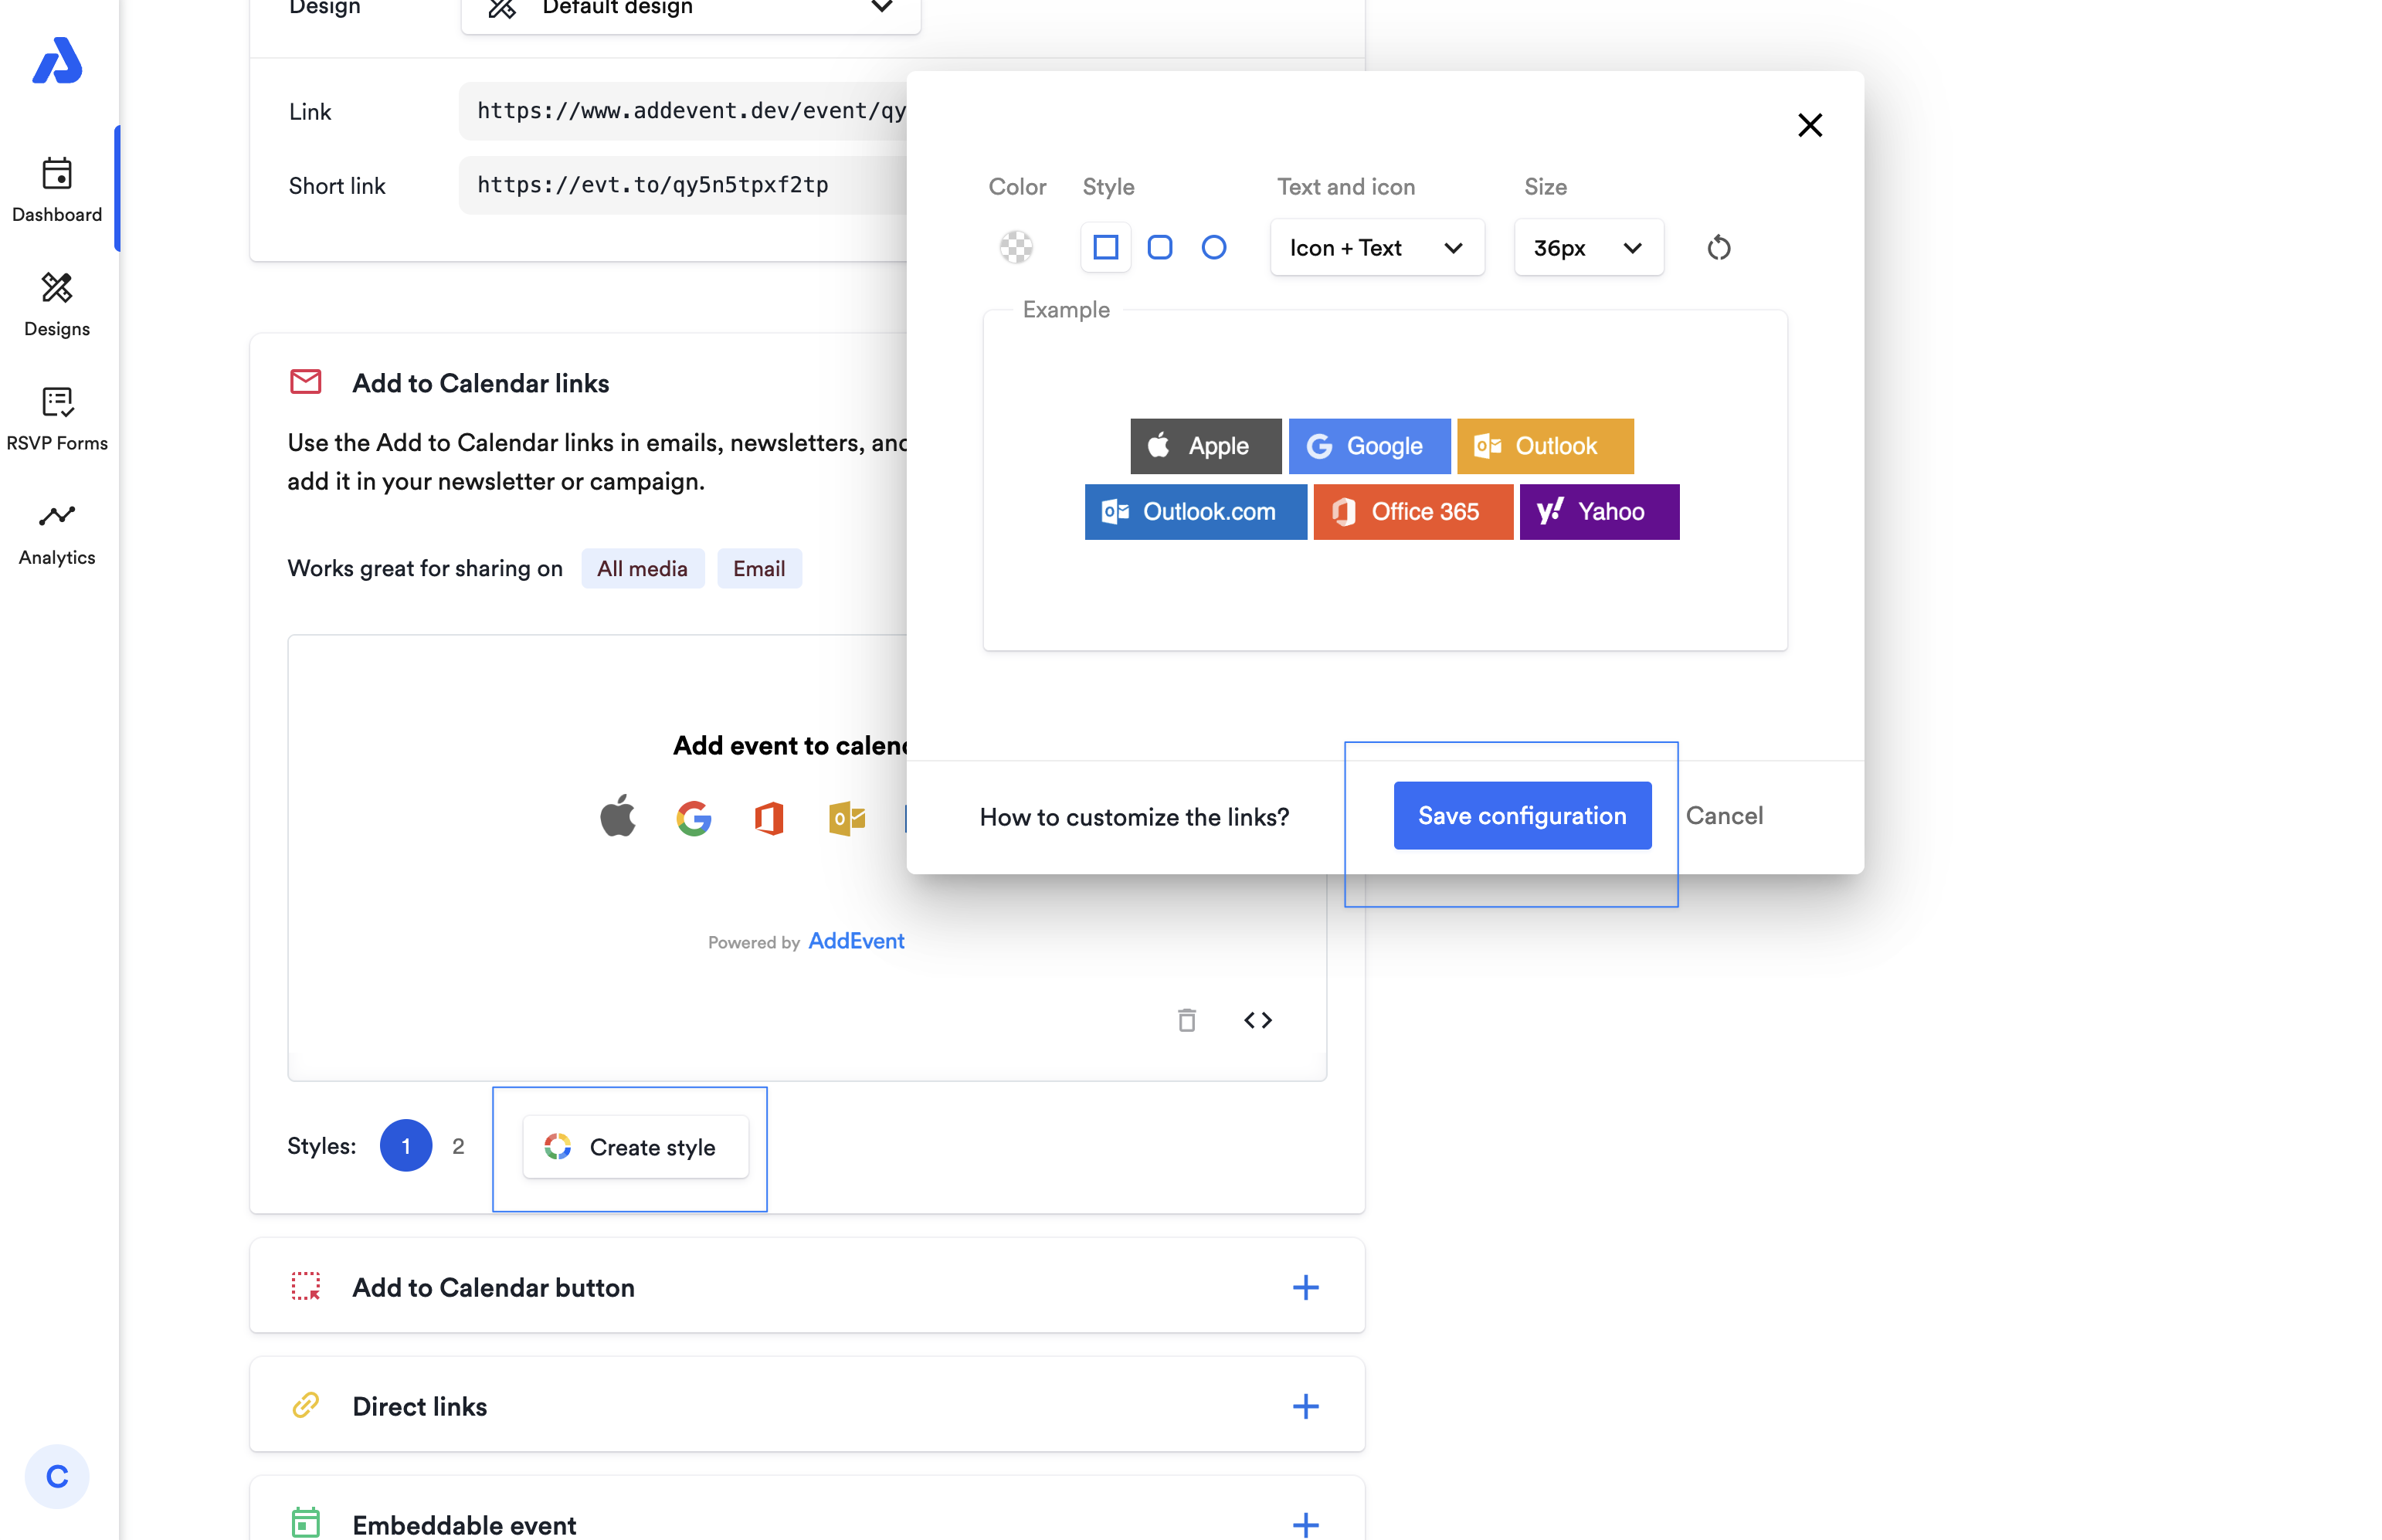Click the Google icon in calendar preview

693,818
